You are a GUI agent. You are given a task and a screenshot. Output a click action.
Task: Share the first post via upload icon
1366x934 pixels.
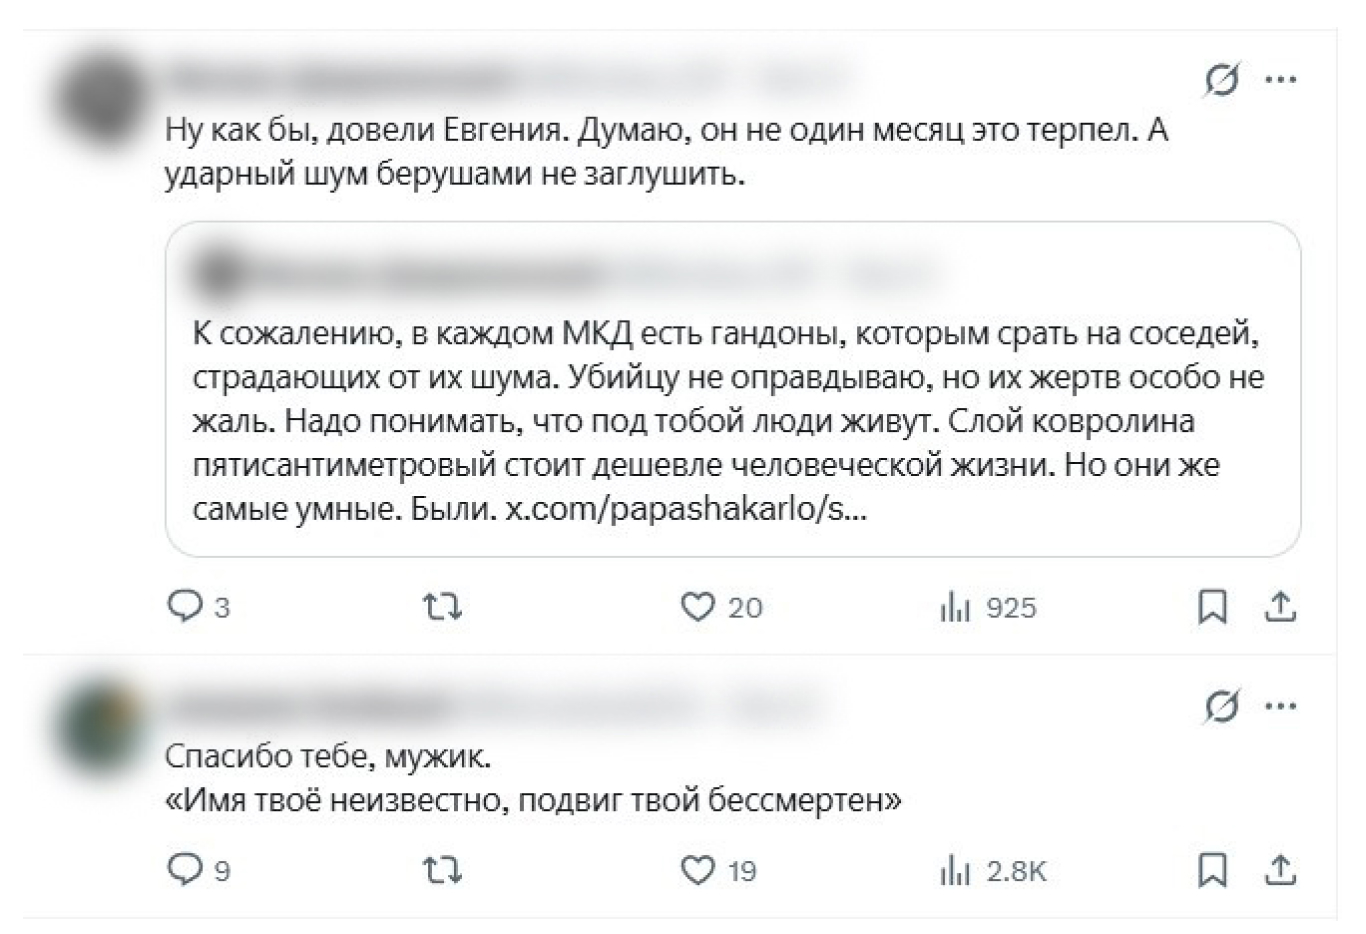[1280, 606]
